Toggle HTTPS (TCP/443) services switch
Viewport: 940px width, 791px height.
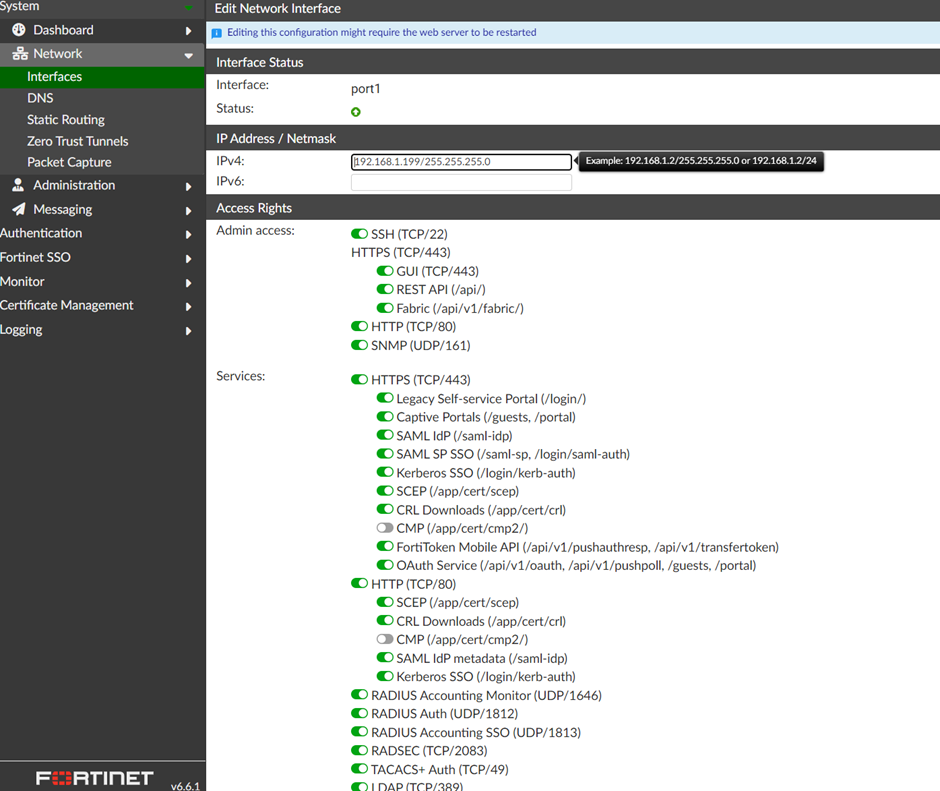tap(359, 380)
